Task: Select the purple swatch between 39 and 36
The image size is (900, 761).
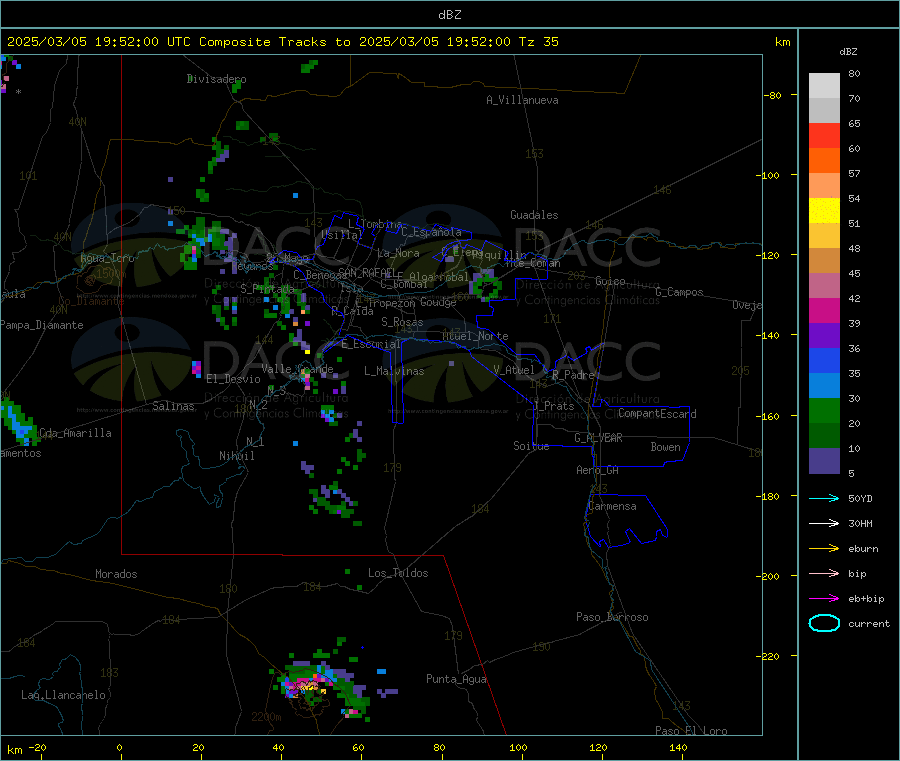Action: click(x=824, y=336)
